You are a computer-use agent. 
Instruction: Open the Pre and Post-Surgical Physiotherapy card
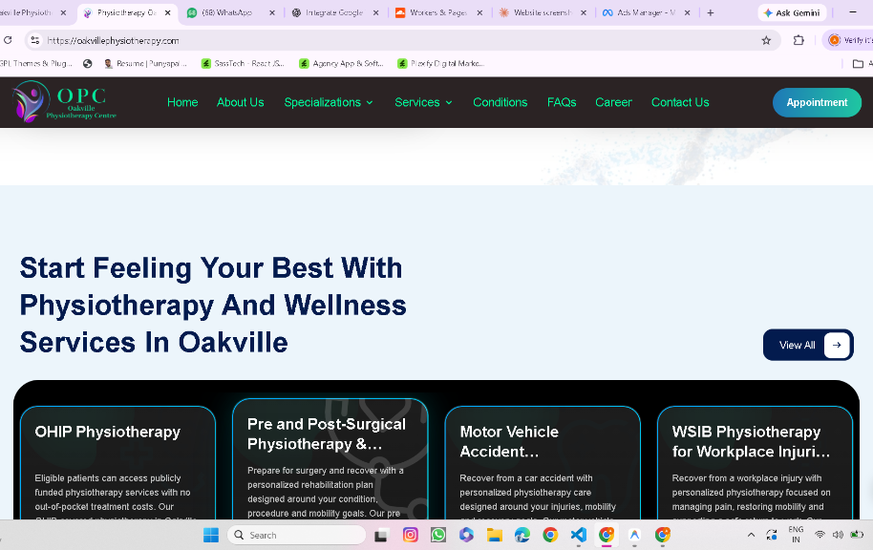(330, 459)
